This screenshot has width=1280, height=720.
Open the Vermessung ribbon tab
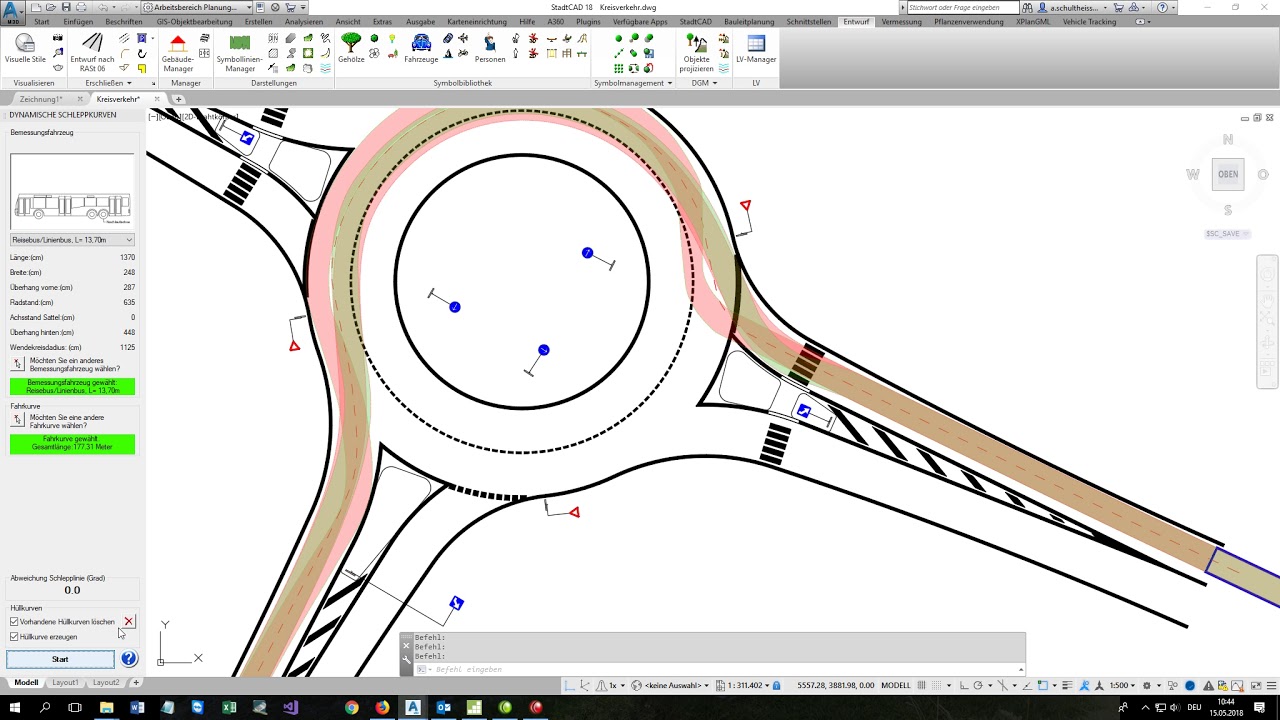(x=901, y=21)
